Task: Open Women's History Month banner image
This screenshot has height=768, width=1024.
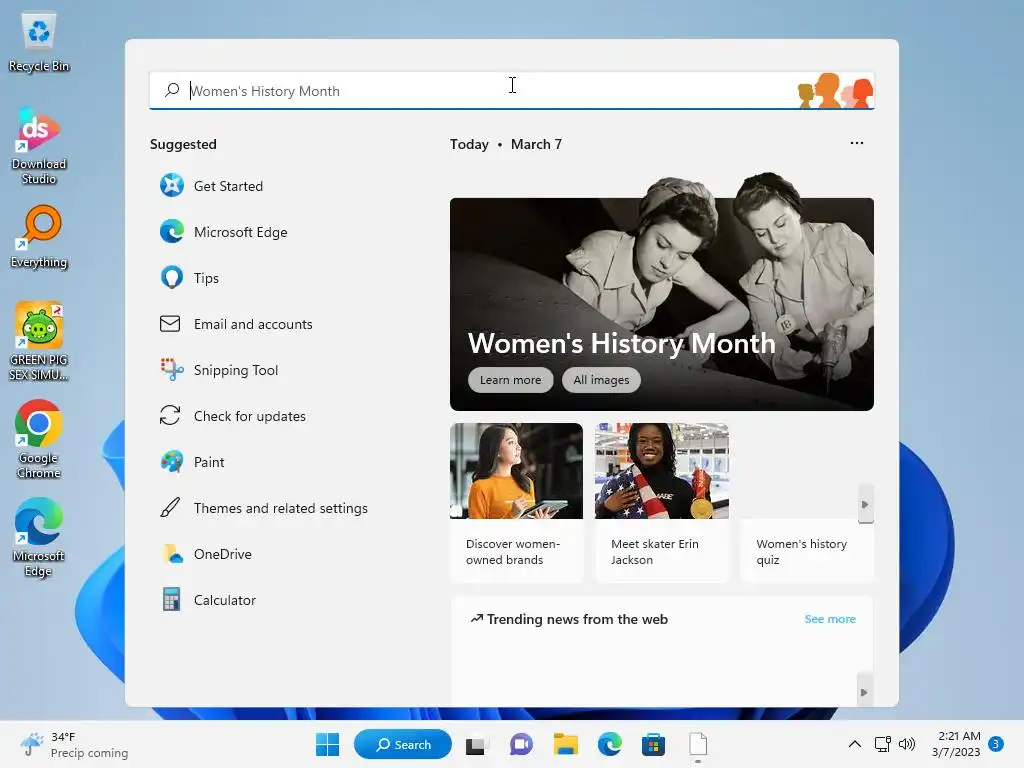Action: tap(662, 291)
